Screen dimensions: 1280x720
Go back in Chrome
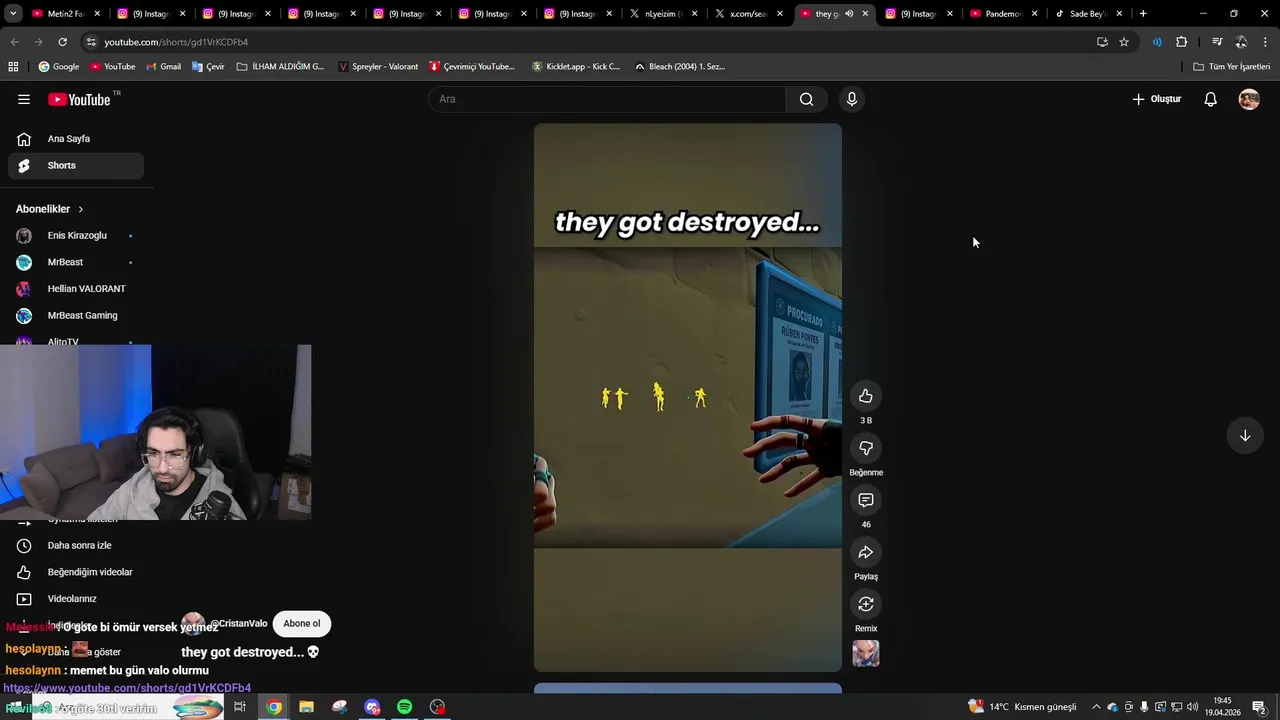(14, 42)
